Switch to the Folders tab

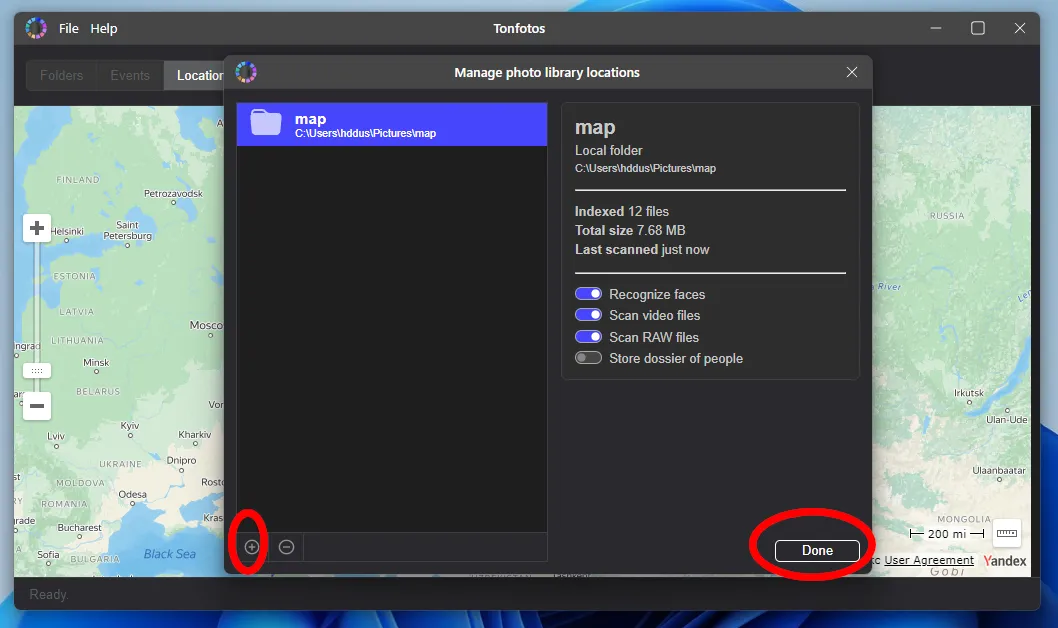pos(61,75)
